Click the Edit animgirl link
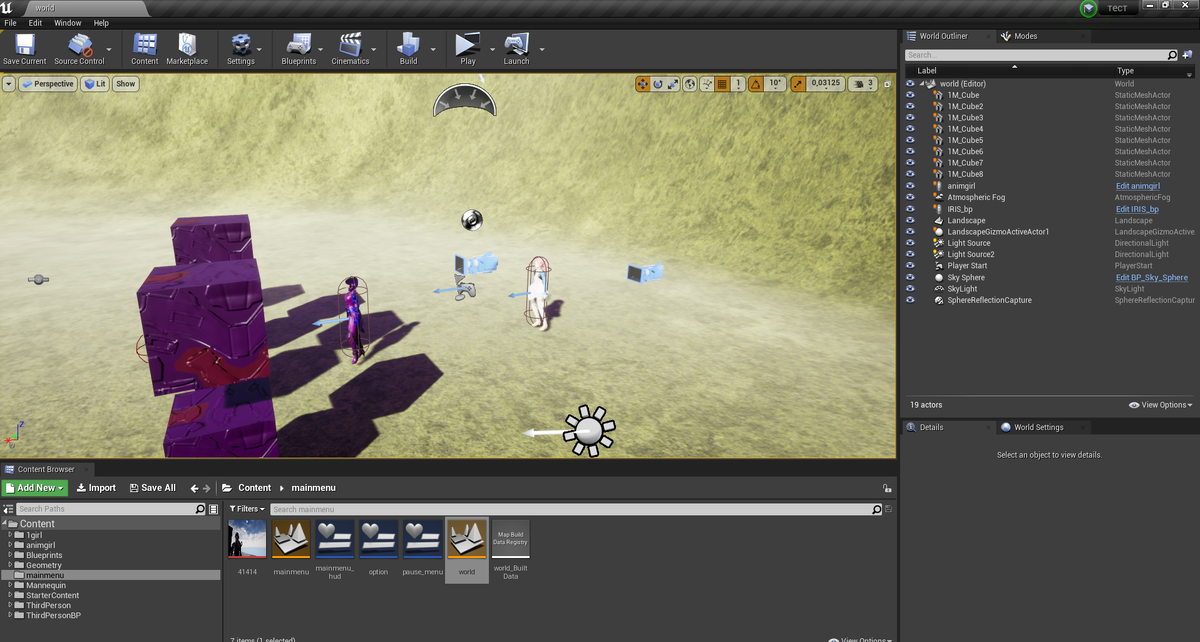This screenshot has height=642, width=1200. click(x=1138, y=186)
